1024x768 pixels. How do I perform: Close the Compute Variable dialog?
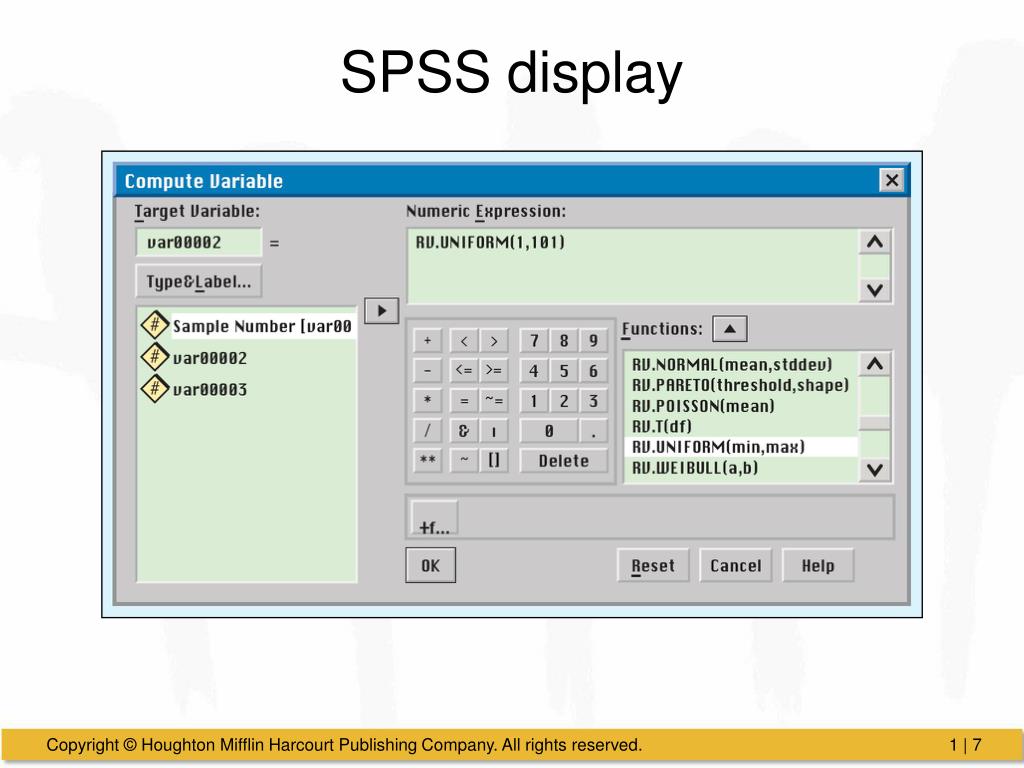[891, 180]
